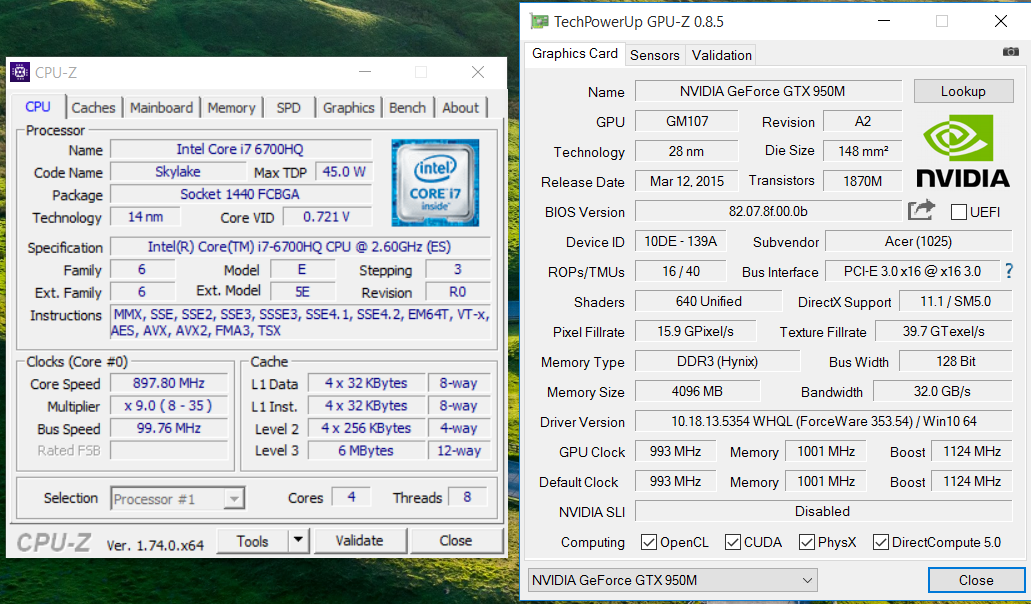Open the About tab in CPU-Z
1031x604 pixels.
(x=460, y=108)
